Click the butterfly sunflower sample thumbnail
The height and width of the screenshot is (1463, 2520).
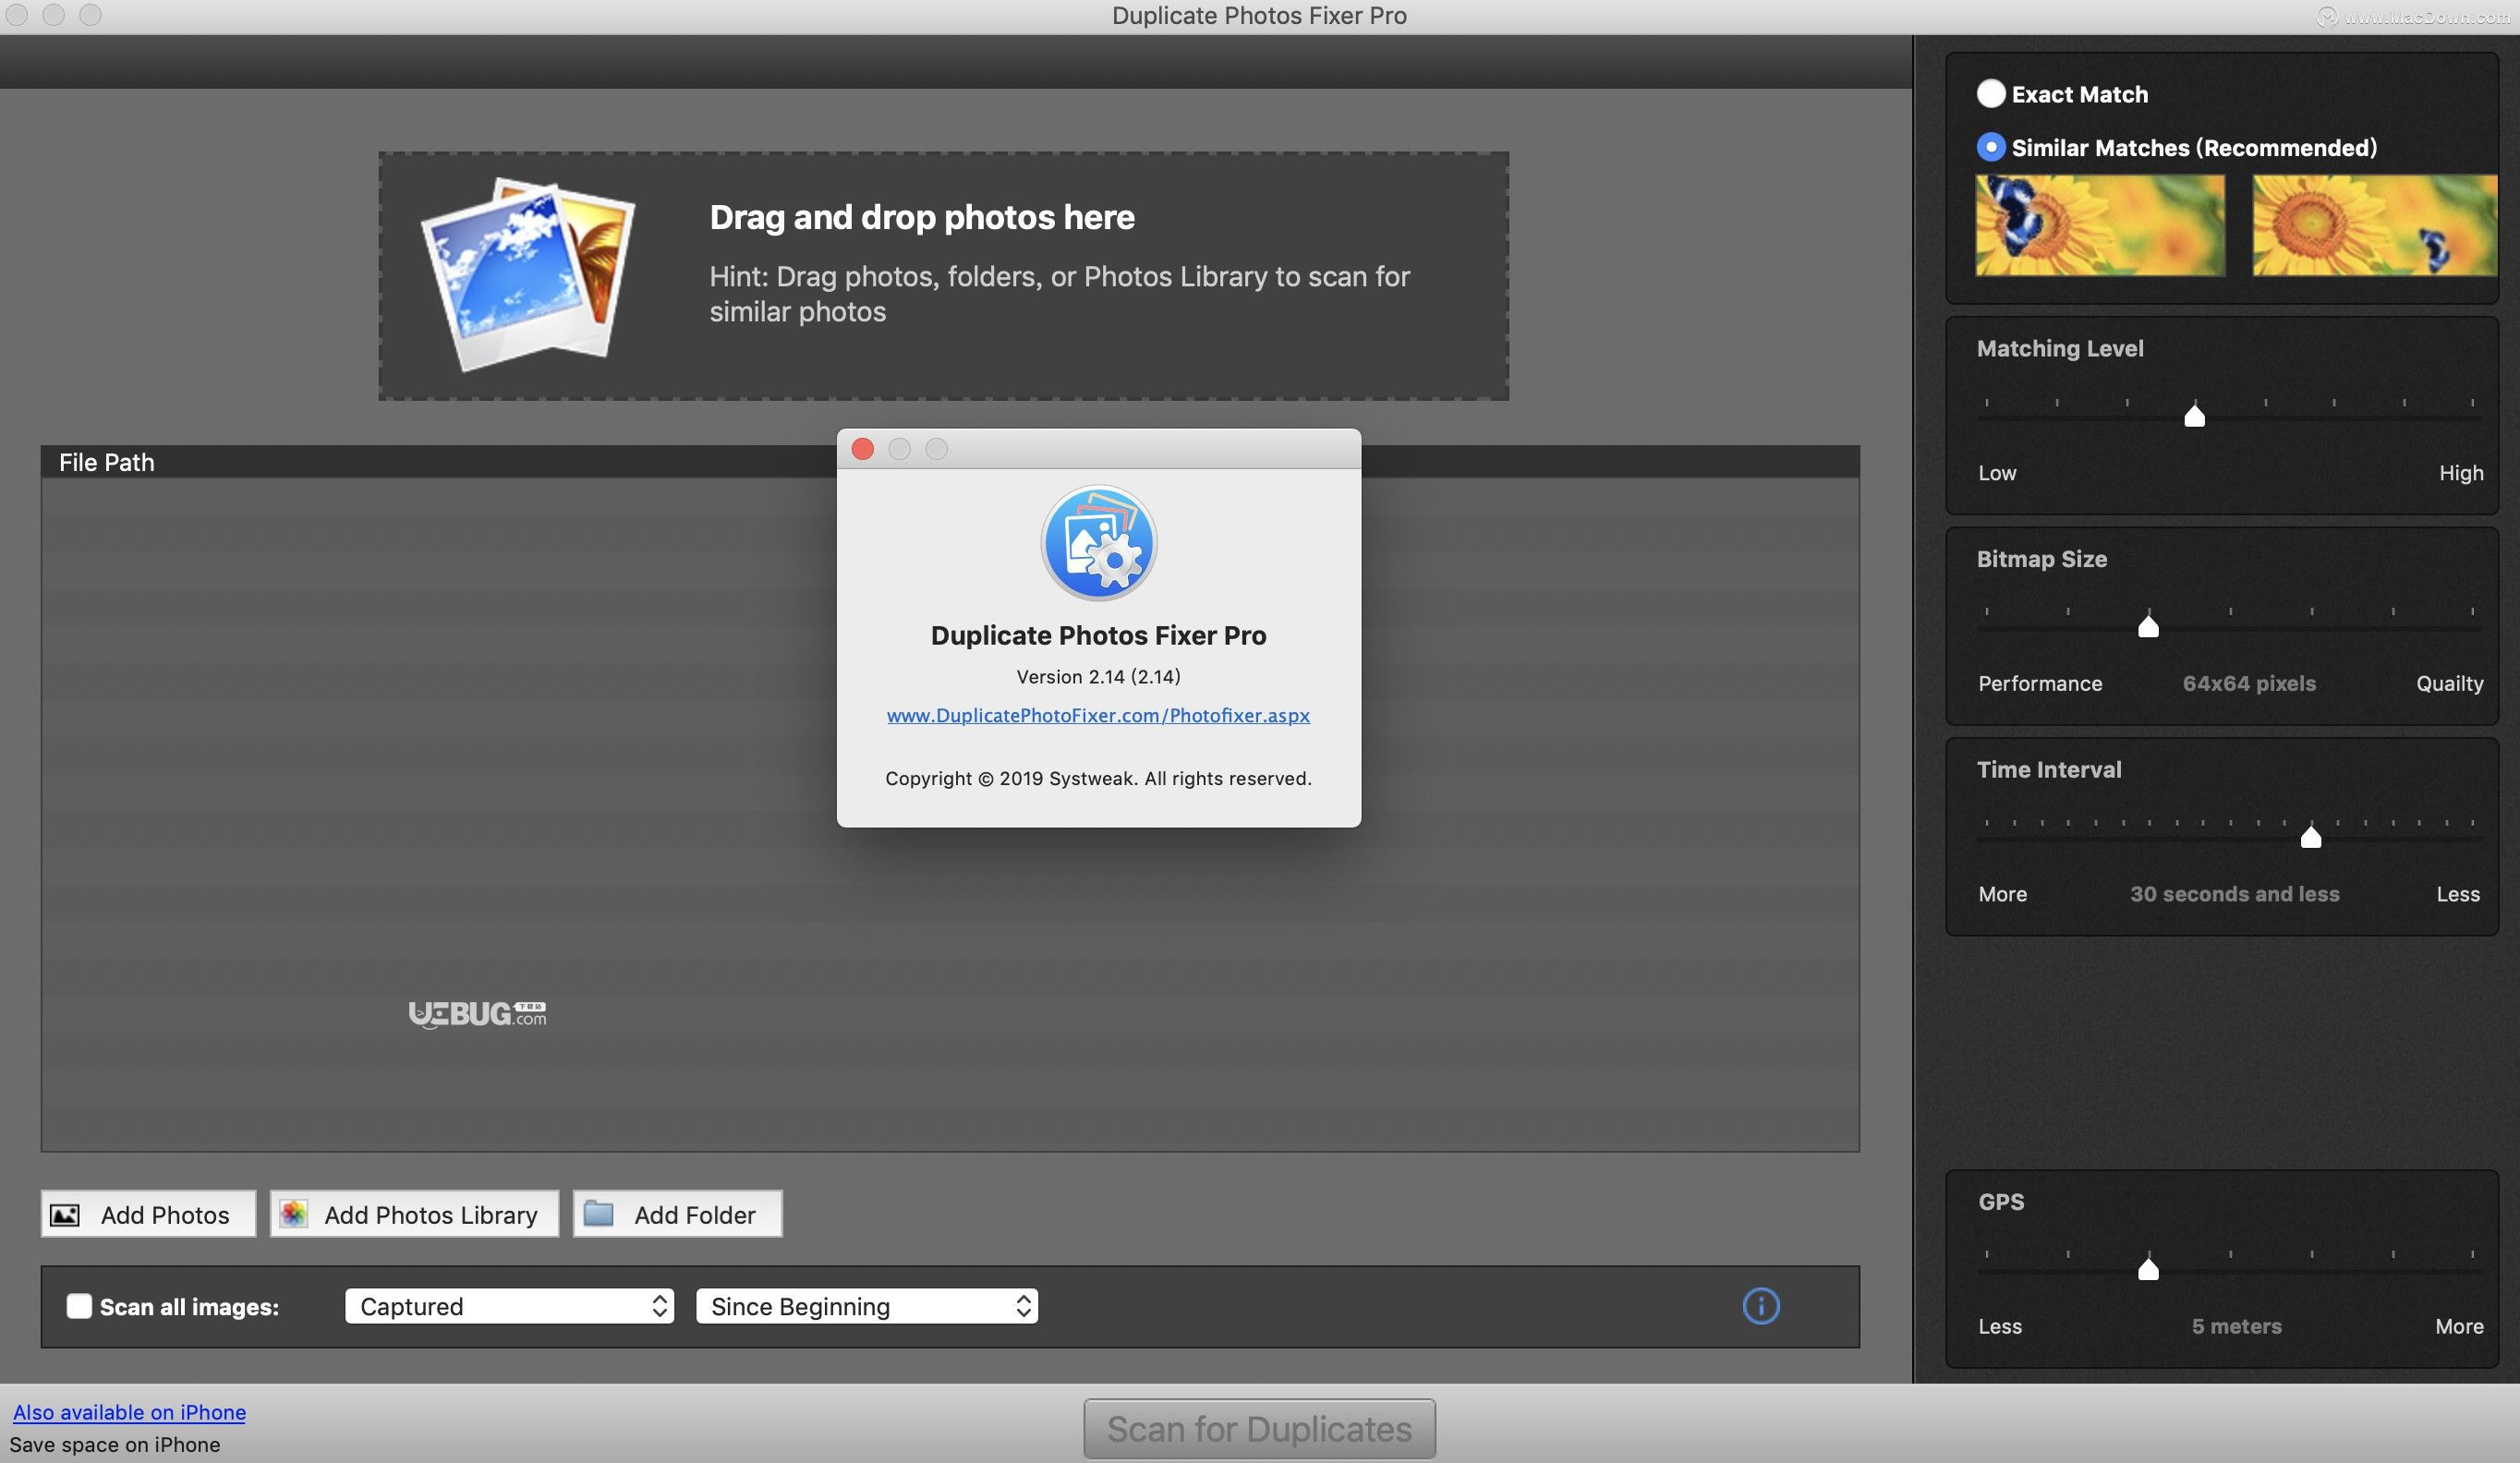2100,225
